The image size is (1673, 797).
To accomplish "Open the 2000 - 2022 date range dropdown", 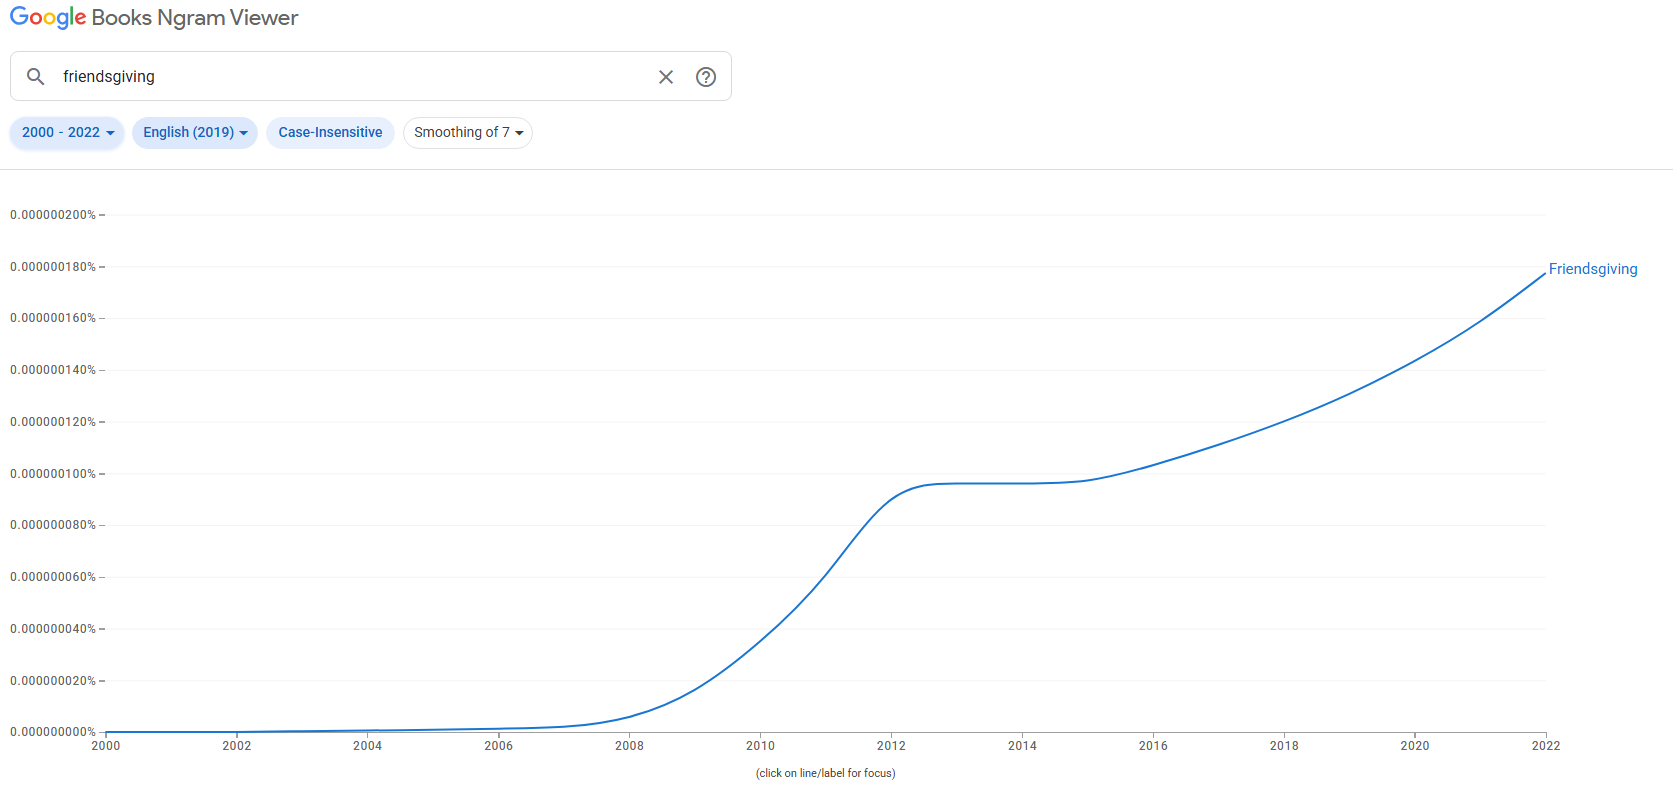I will pos(67,132).
